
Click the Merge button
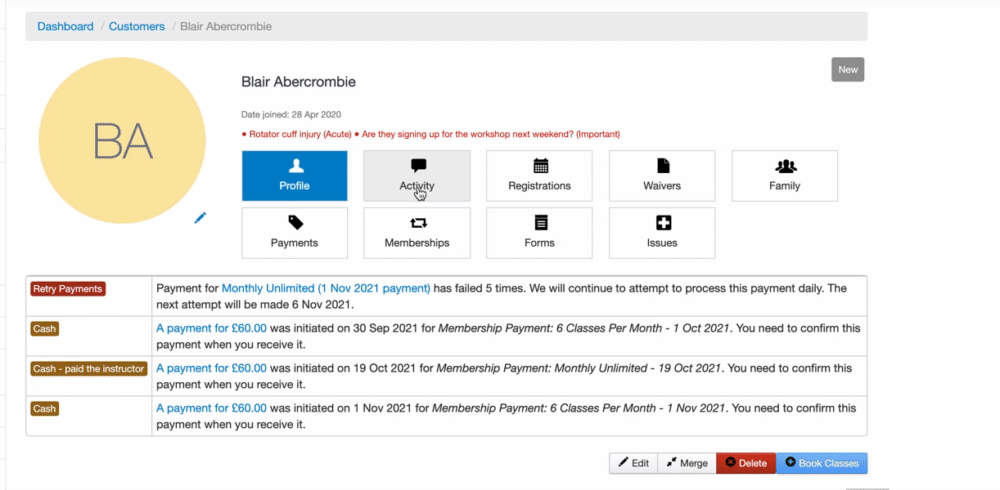[687, 463]
